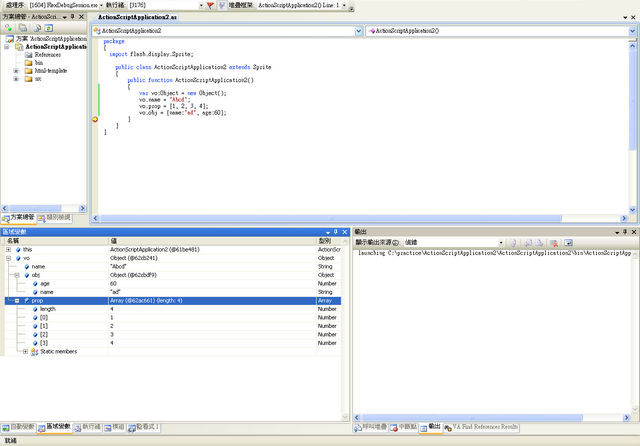Switch to the 中斷點 Breakpoints tab

(x=403, y=427)
